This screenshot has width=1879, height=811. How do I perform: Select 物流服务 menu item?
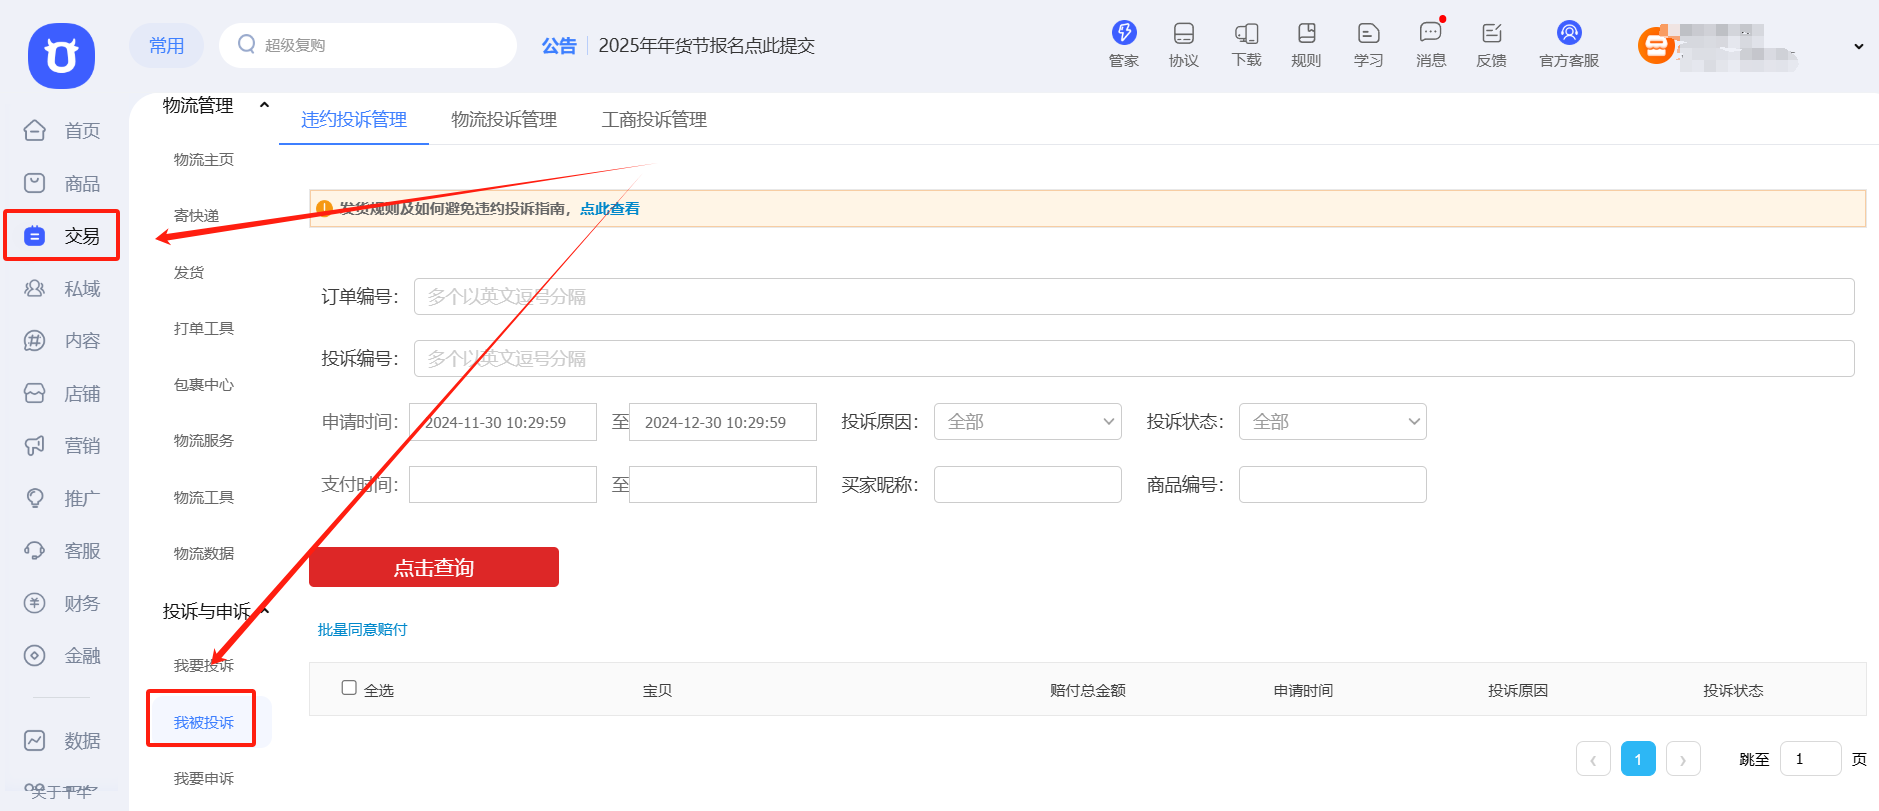click(204, 440)
